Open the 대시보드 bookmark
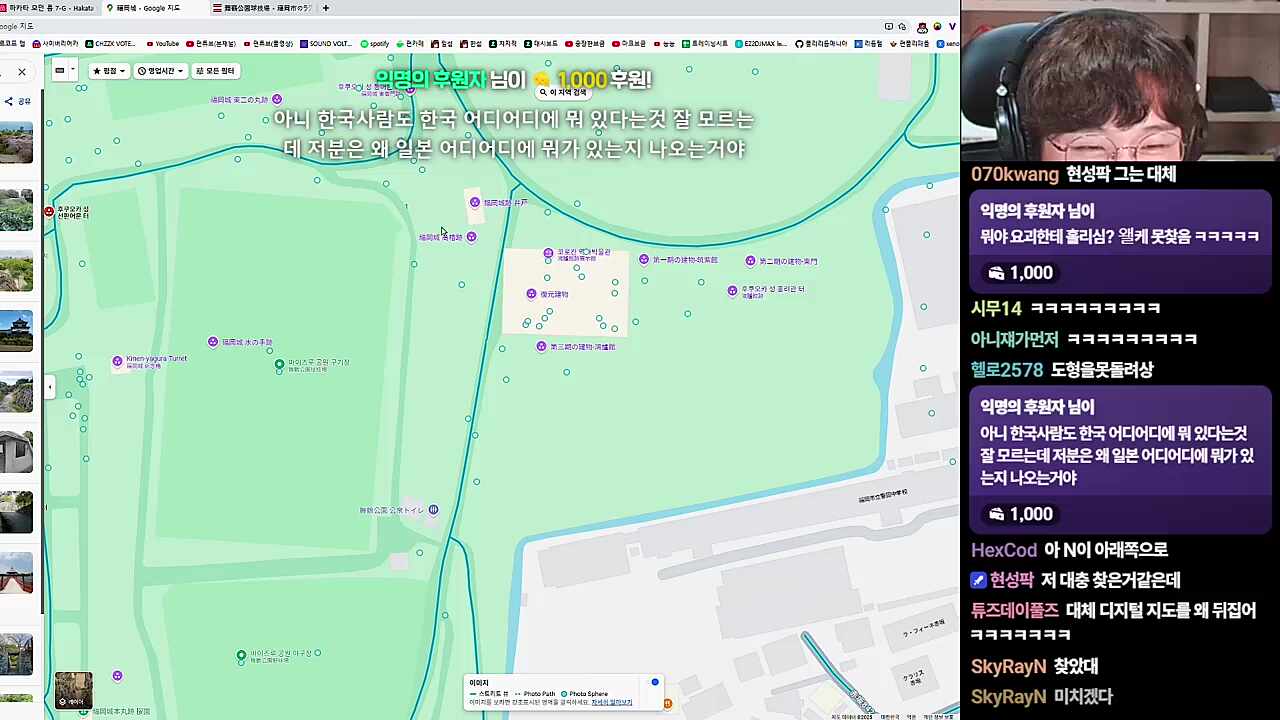The image size is (1280, 720). [541, 44]
